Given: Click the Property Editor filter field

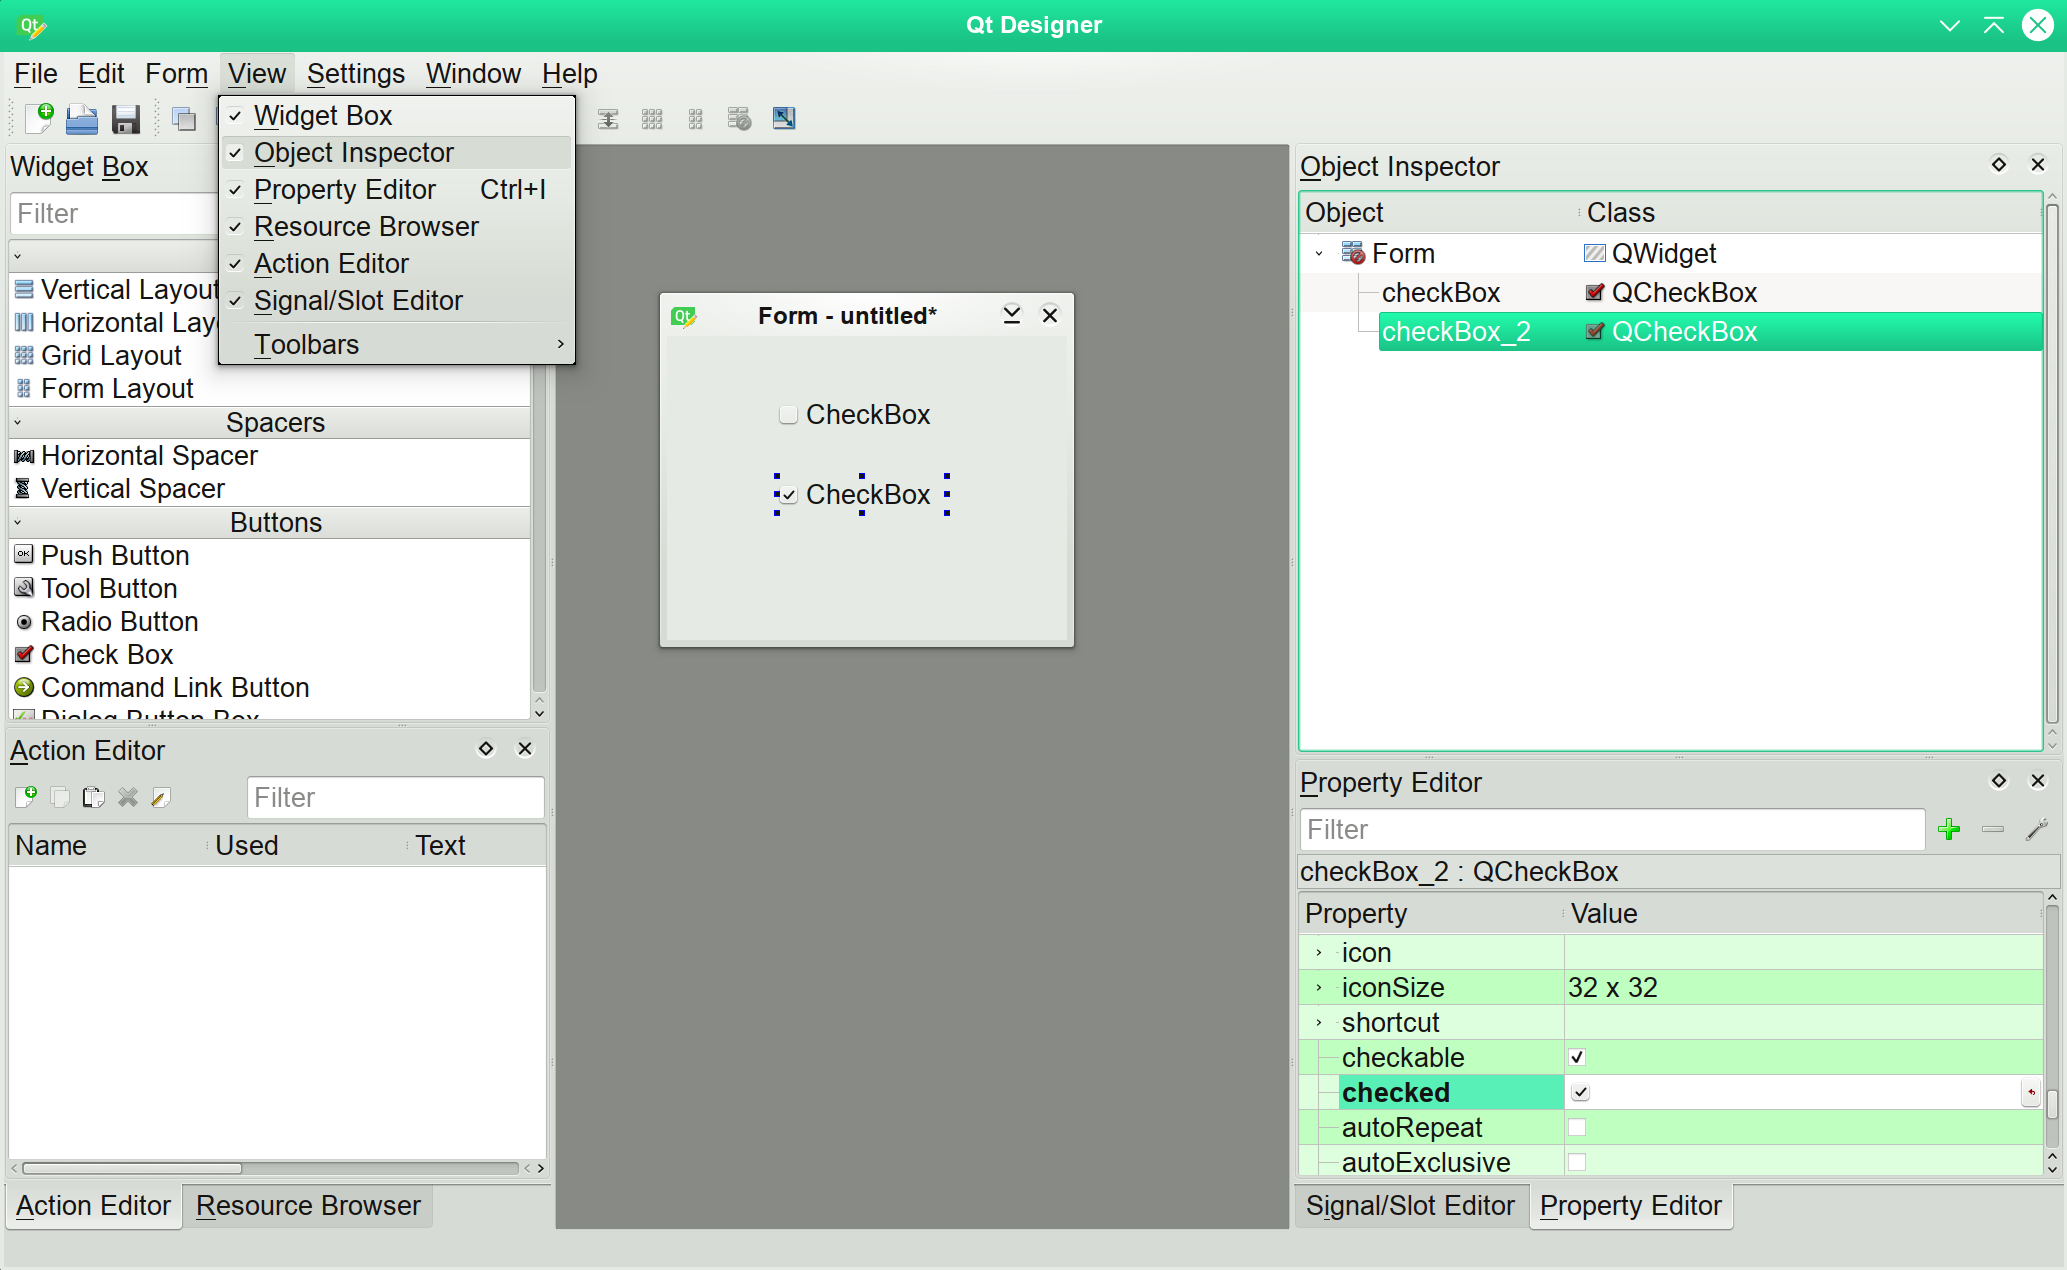Looking at the screenshot, I should click(x=1611, y=829).
